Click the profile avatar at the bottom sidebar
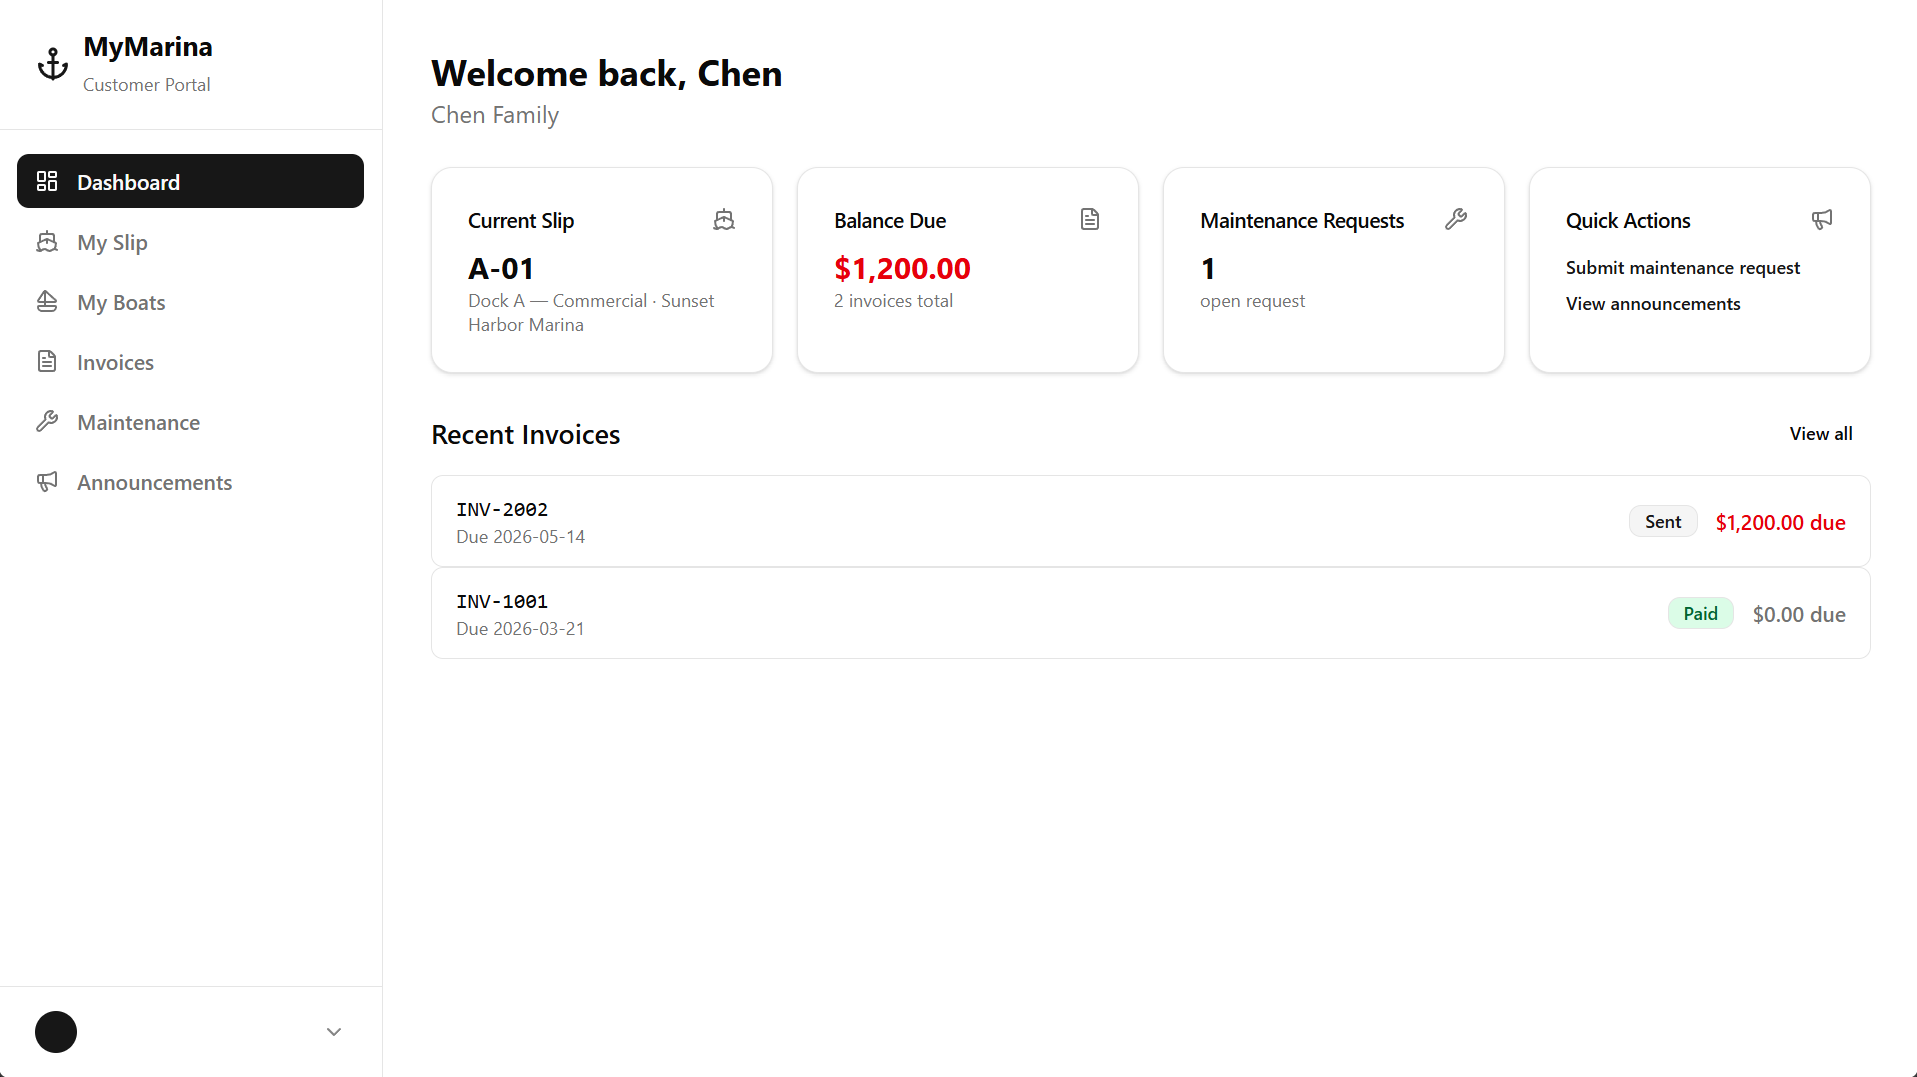 pyautogui.click(x=56, y=1031)
